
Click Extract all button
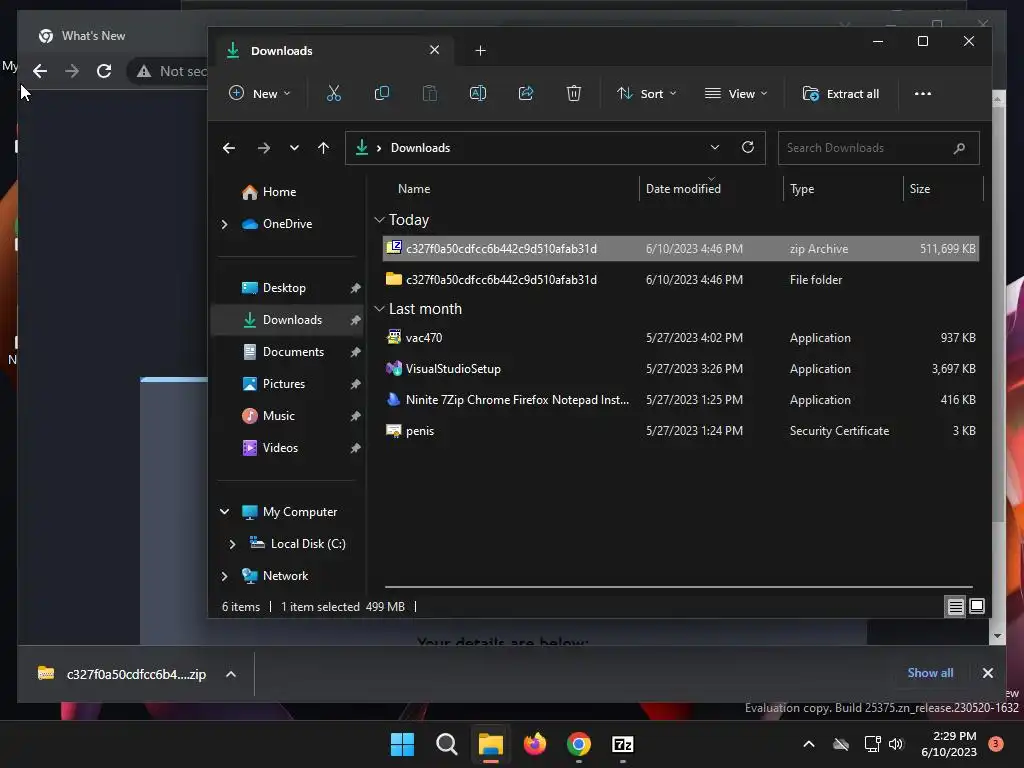(840, 93)
